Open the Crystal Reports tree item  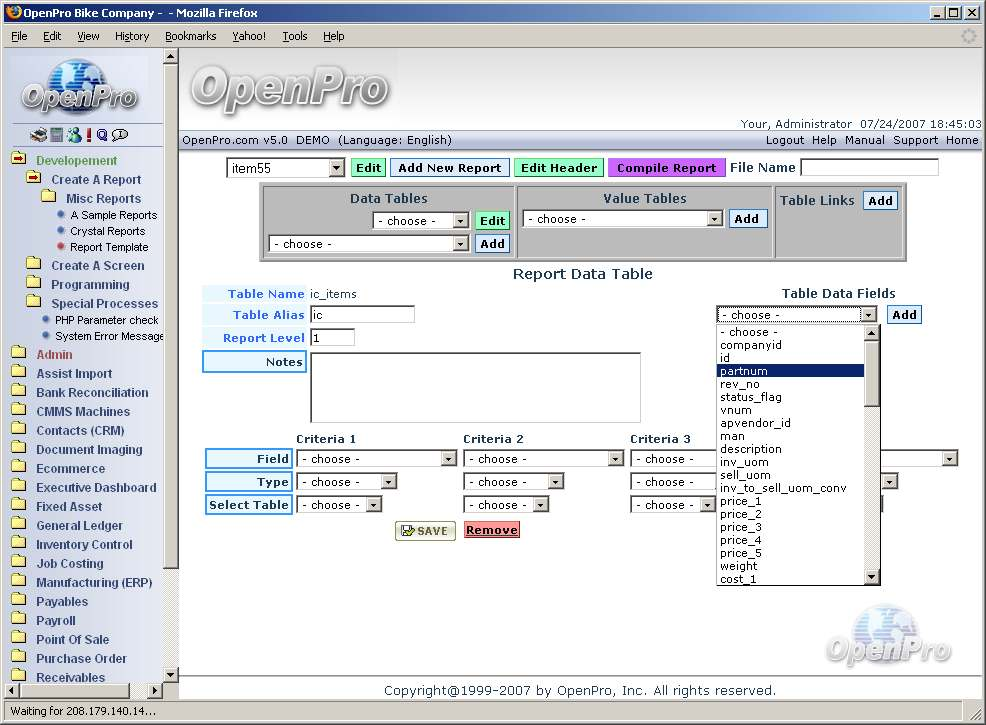[x=108, y=231]
